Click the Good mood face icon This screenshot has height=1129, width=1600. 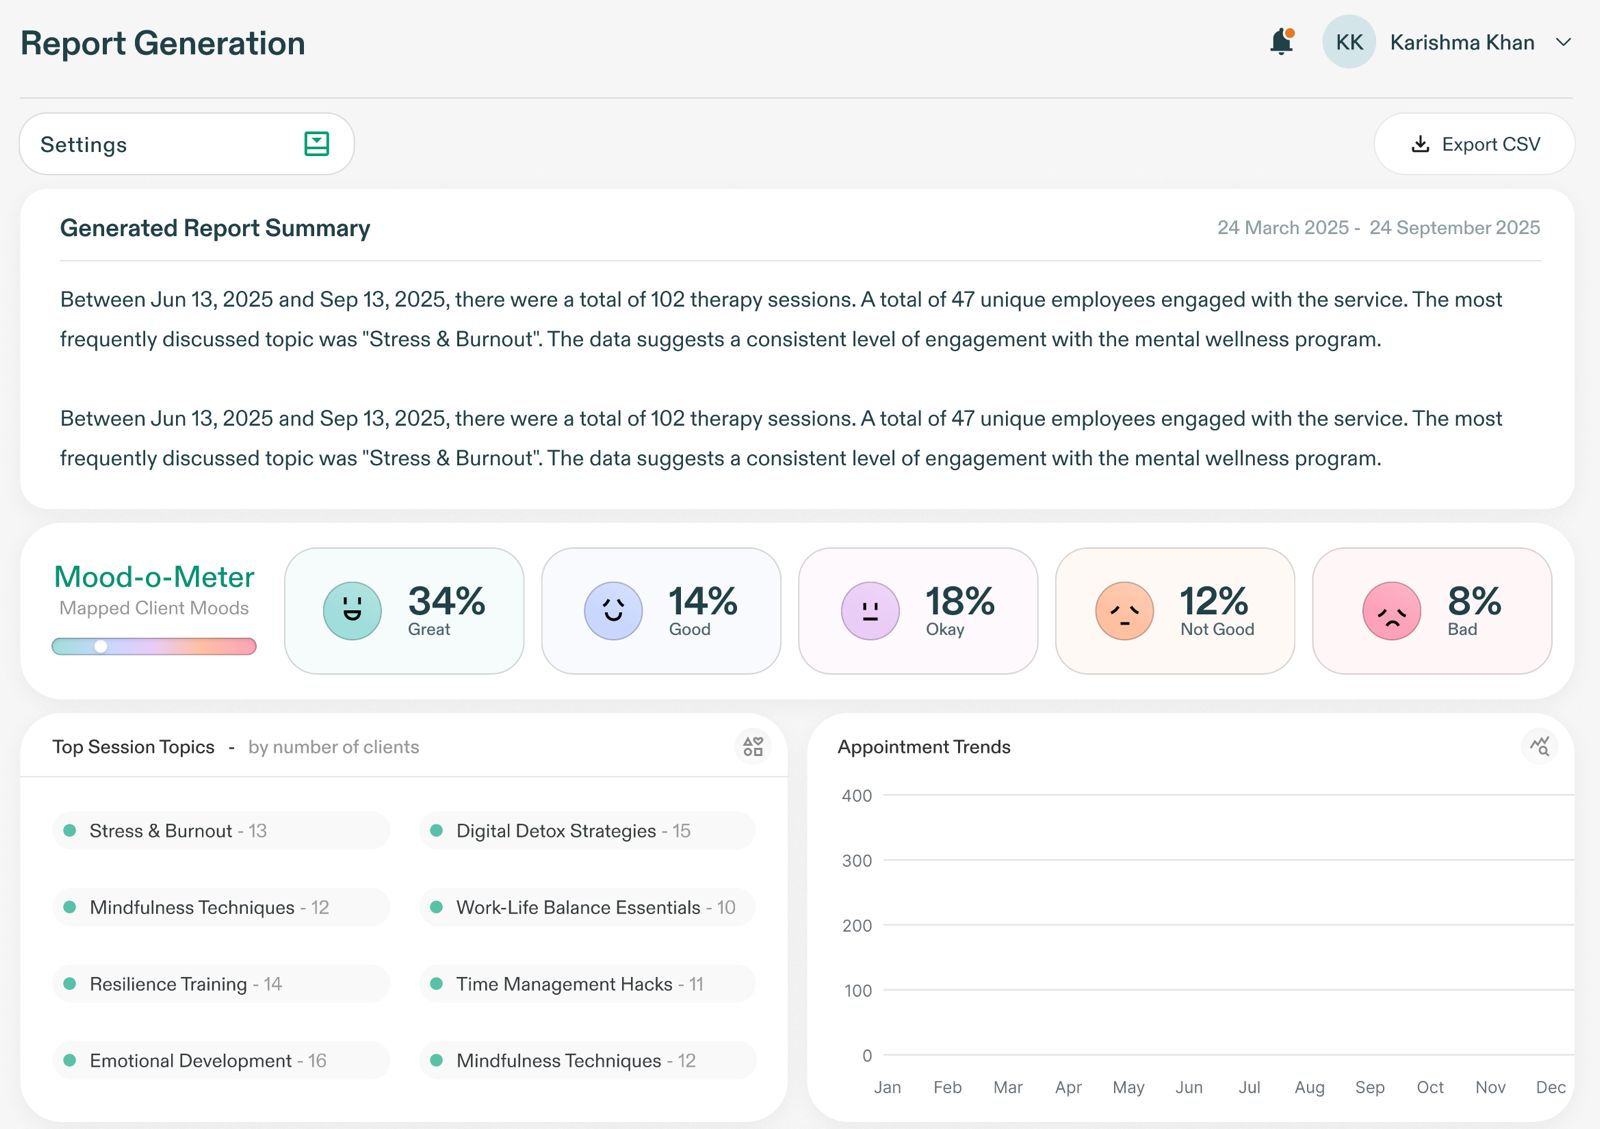[x=613, y=611]
